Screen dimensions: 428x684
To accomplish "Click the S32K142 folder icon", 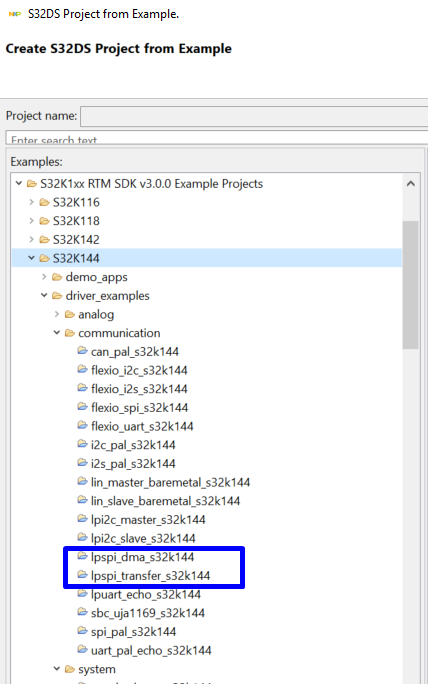I will click(x=44, y=239).
